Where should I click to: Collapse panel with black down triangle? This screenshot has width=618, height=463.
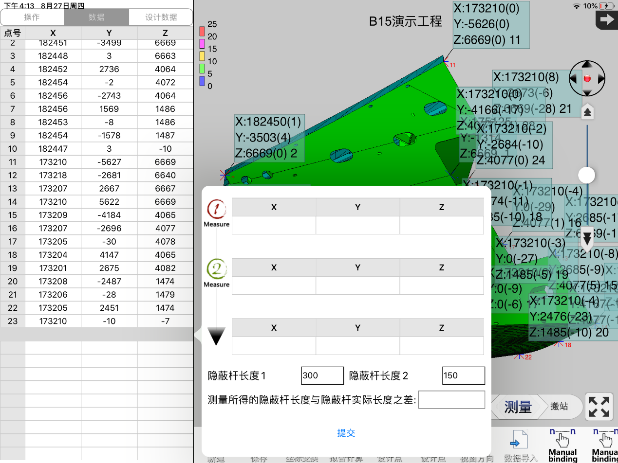(217, 337)
